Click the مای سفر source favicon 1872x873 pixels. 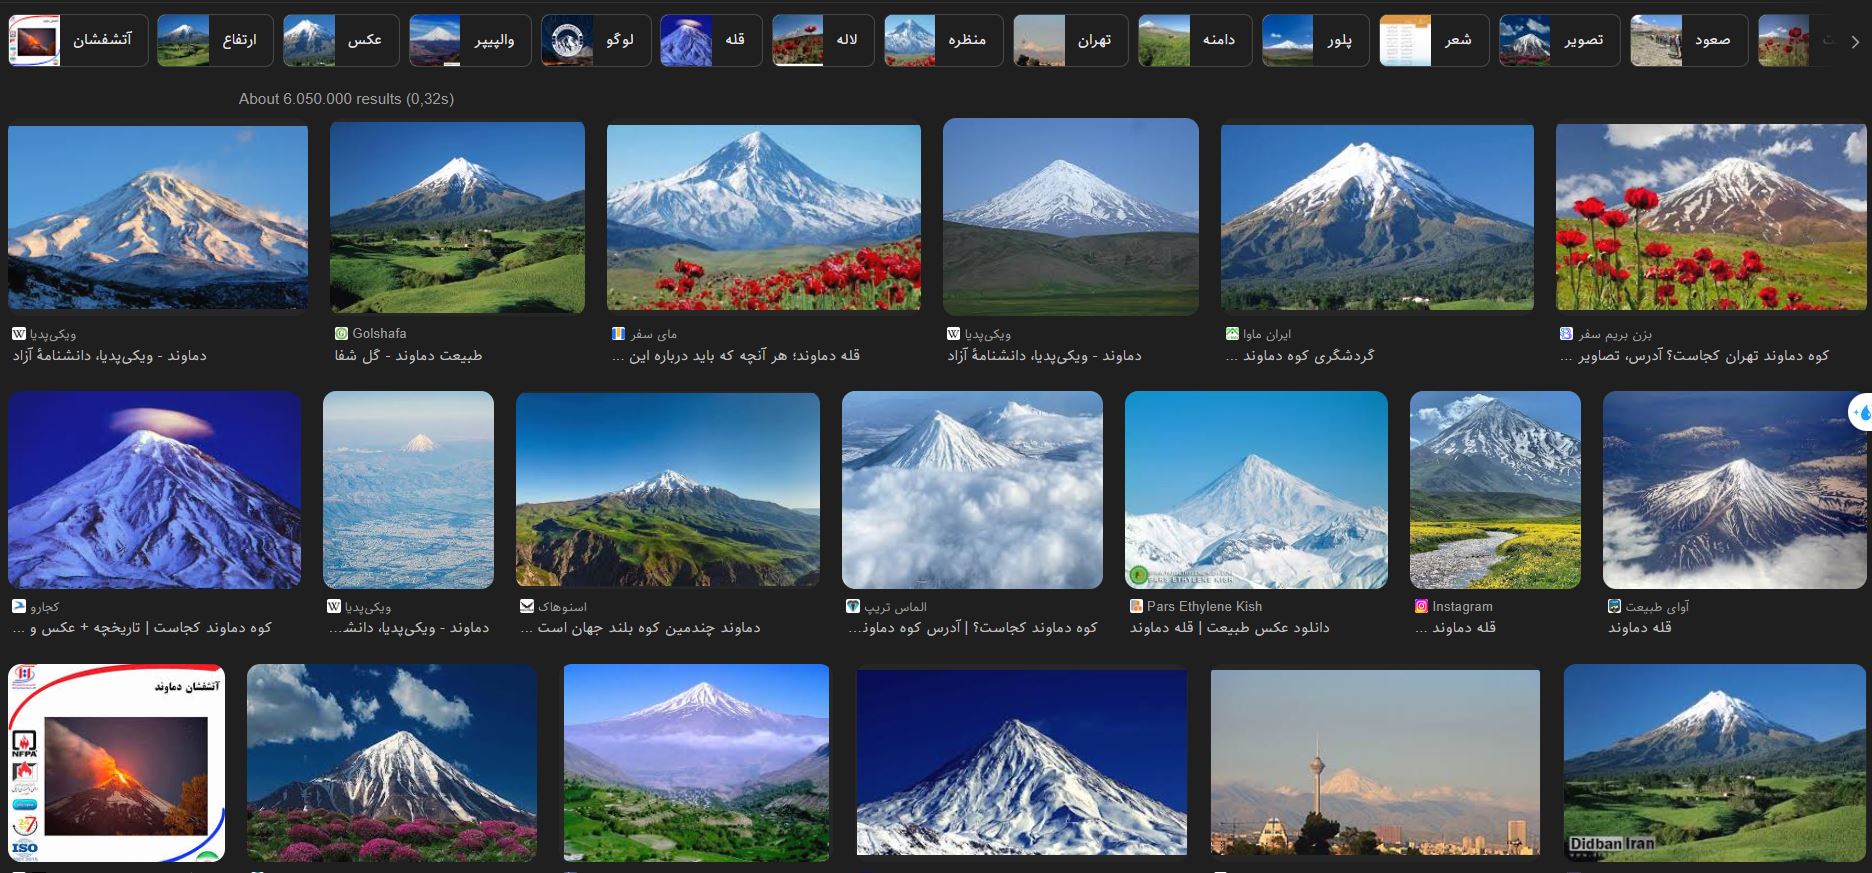618,334
